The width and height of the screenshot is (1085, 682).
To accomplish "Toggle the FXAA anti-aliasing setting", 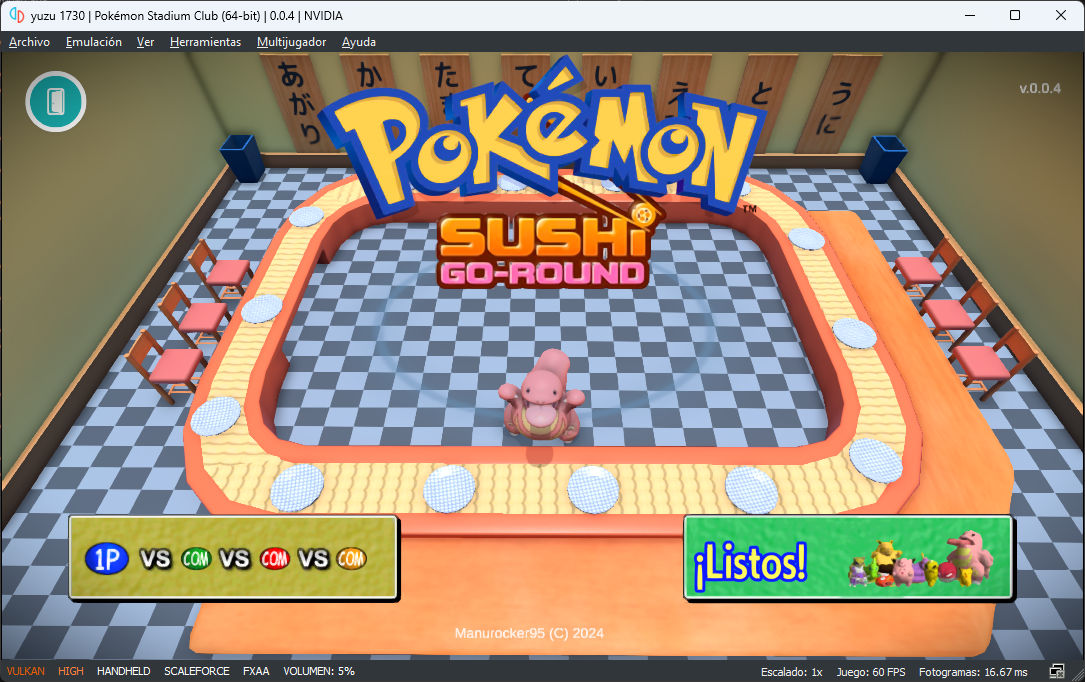I will pos(256,672).
